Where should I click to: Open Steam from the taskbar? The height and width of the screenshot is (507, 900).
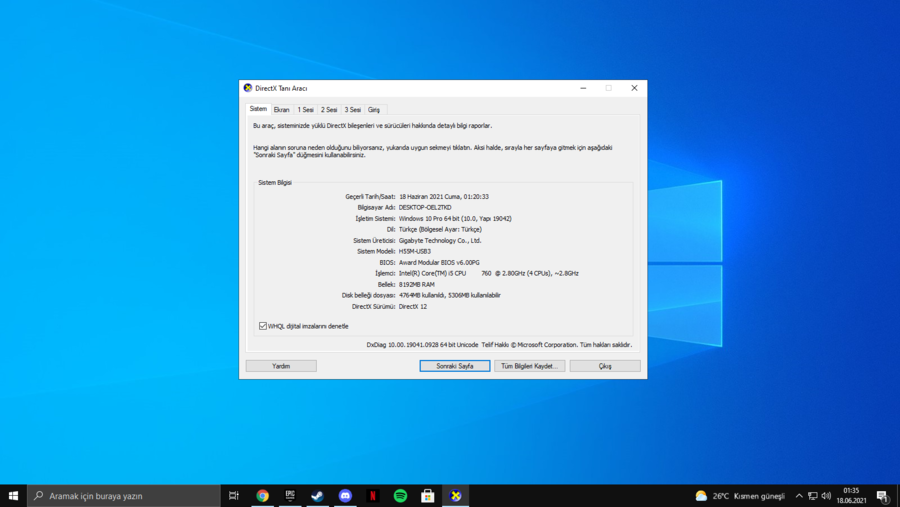(x=317, y=496)
